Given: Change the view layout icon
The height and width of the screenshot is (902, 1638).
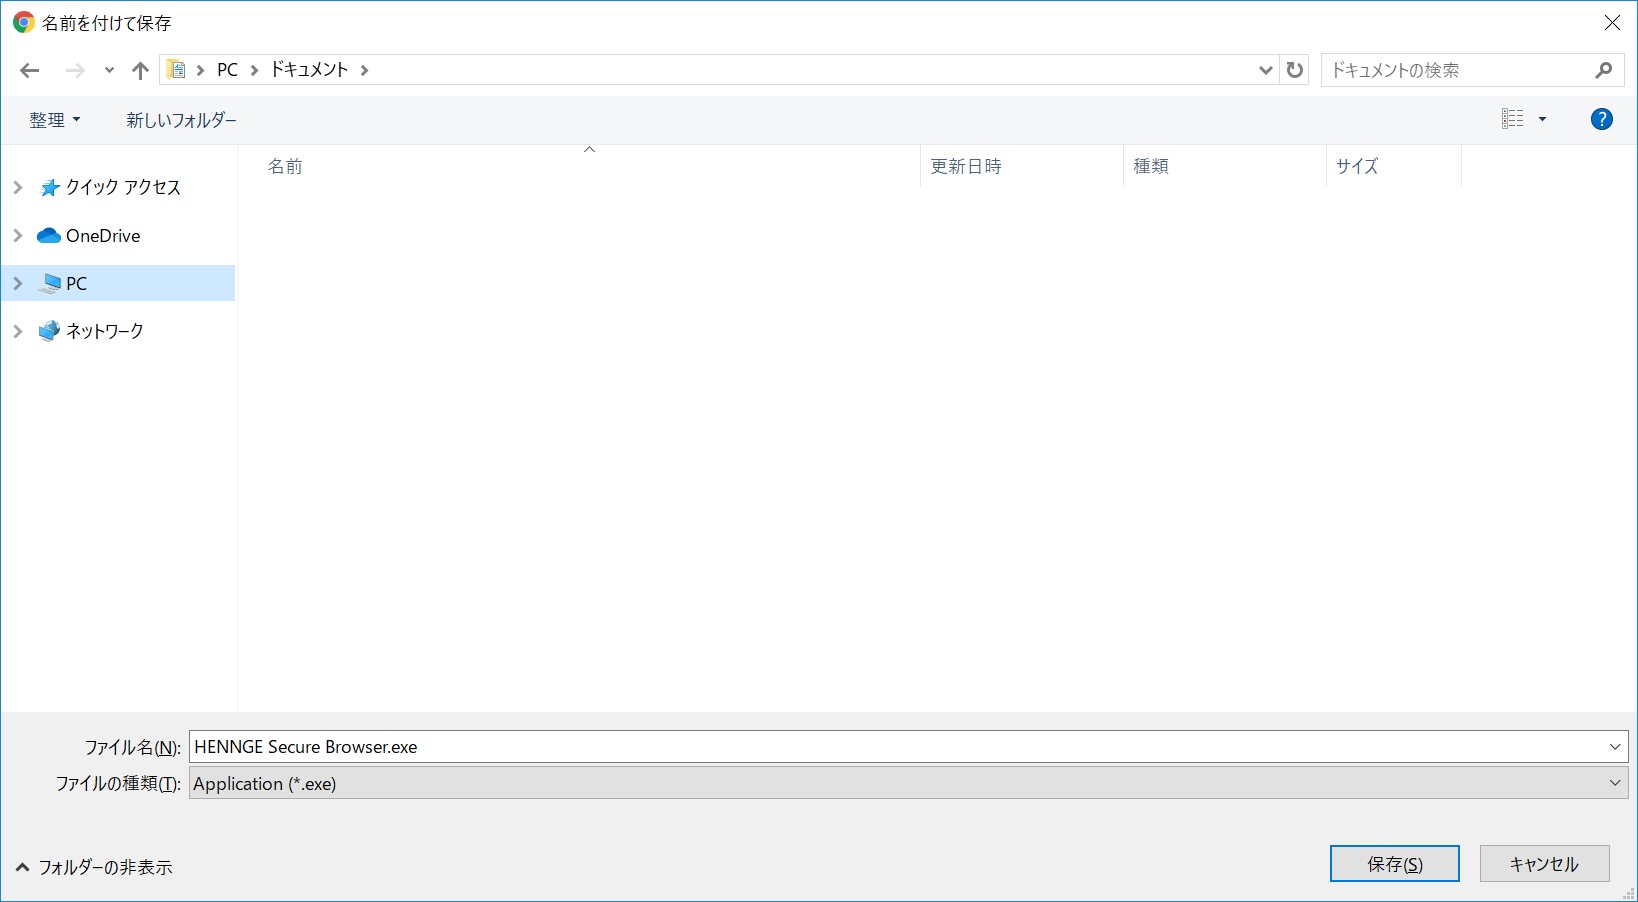Looking at the screenshot, I should point(1512,119).
